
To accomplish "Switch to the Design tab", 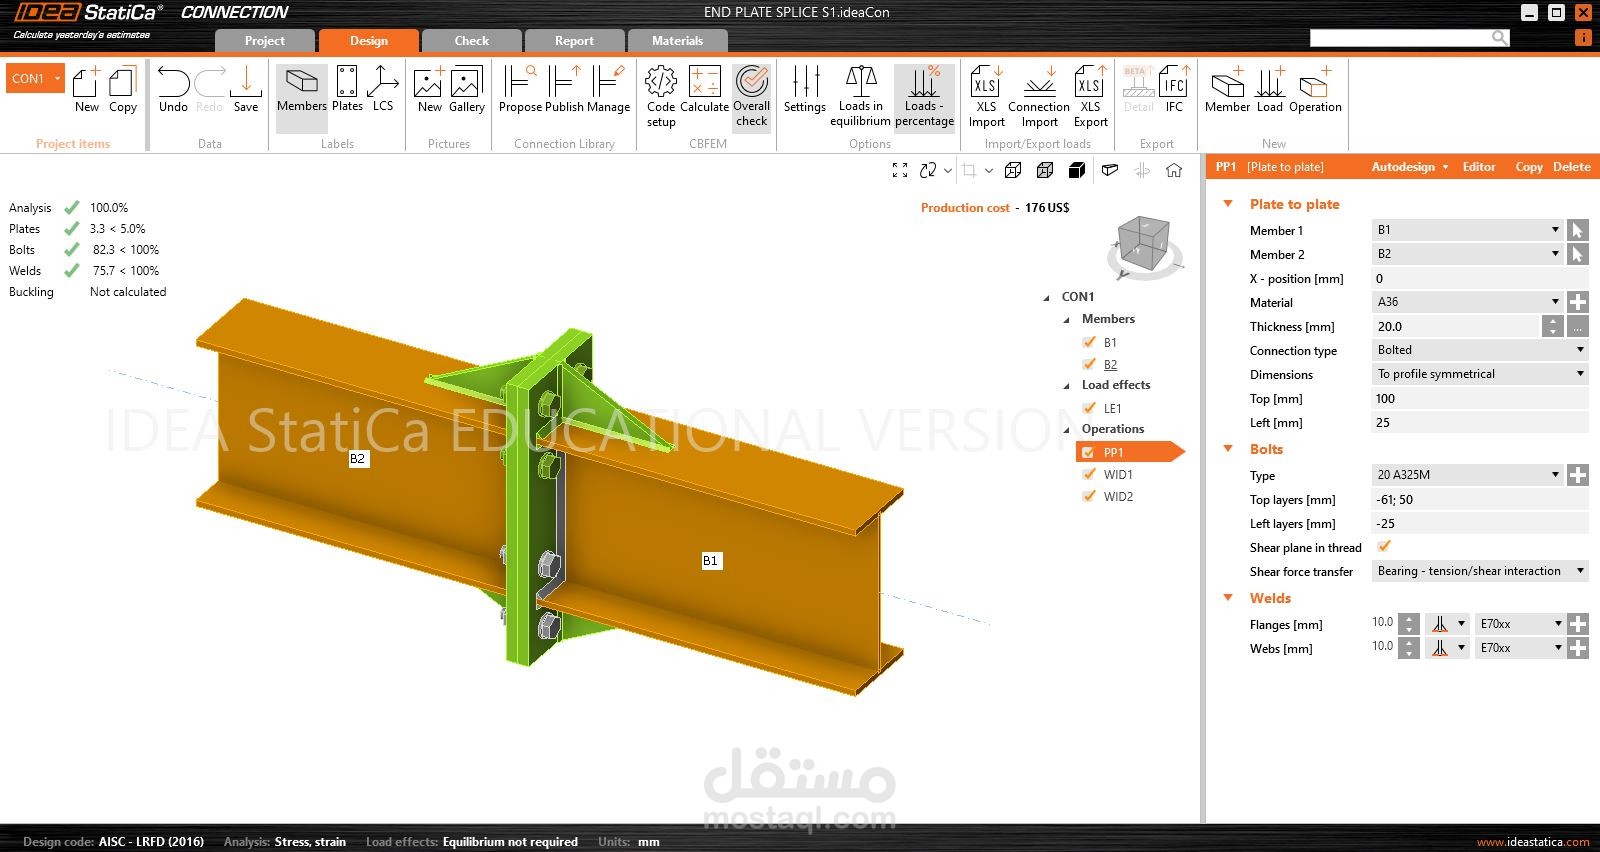I will (369, 41).
